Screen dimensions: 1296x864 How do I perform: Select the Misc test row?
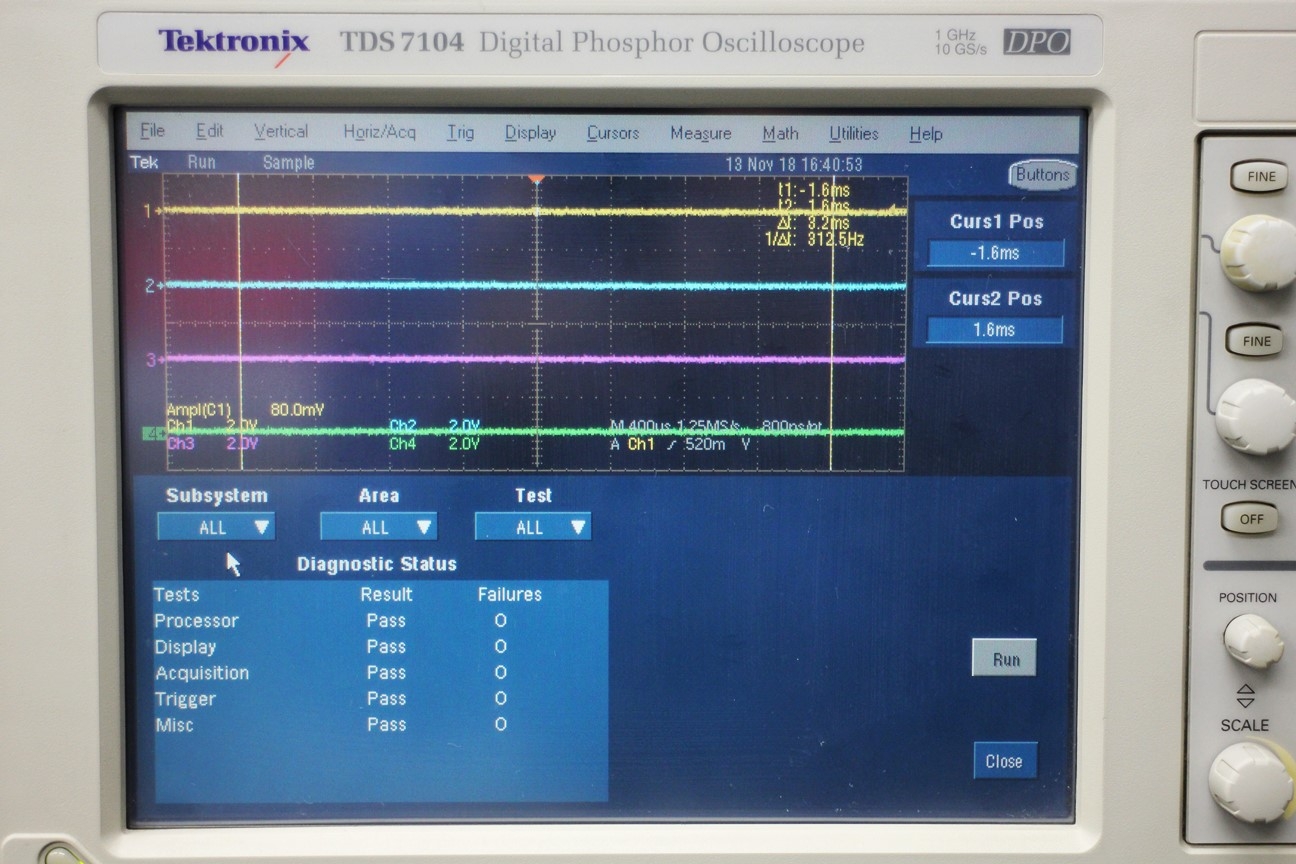pos(380,725)
